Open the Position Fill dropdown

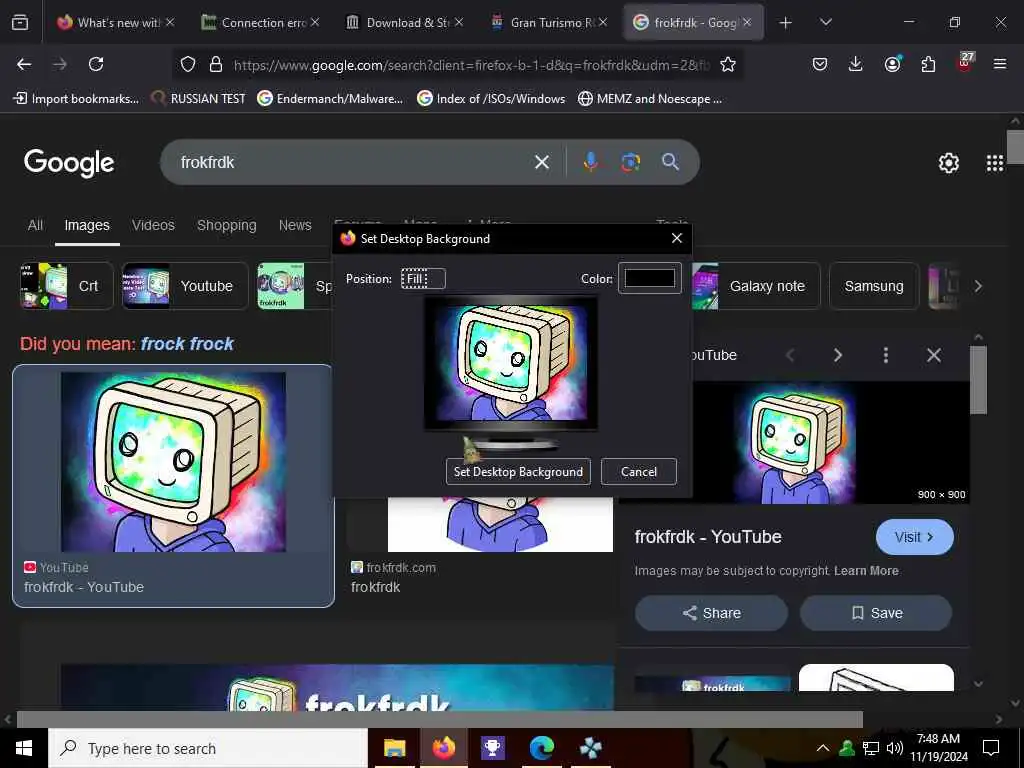coord(423,279)
